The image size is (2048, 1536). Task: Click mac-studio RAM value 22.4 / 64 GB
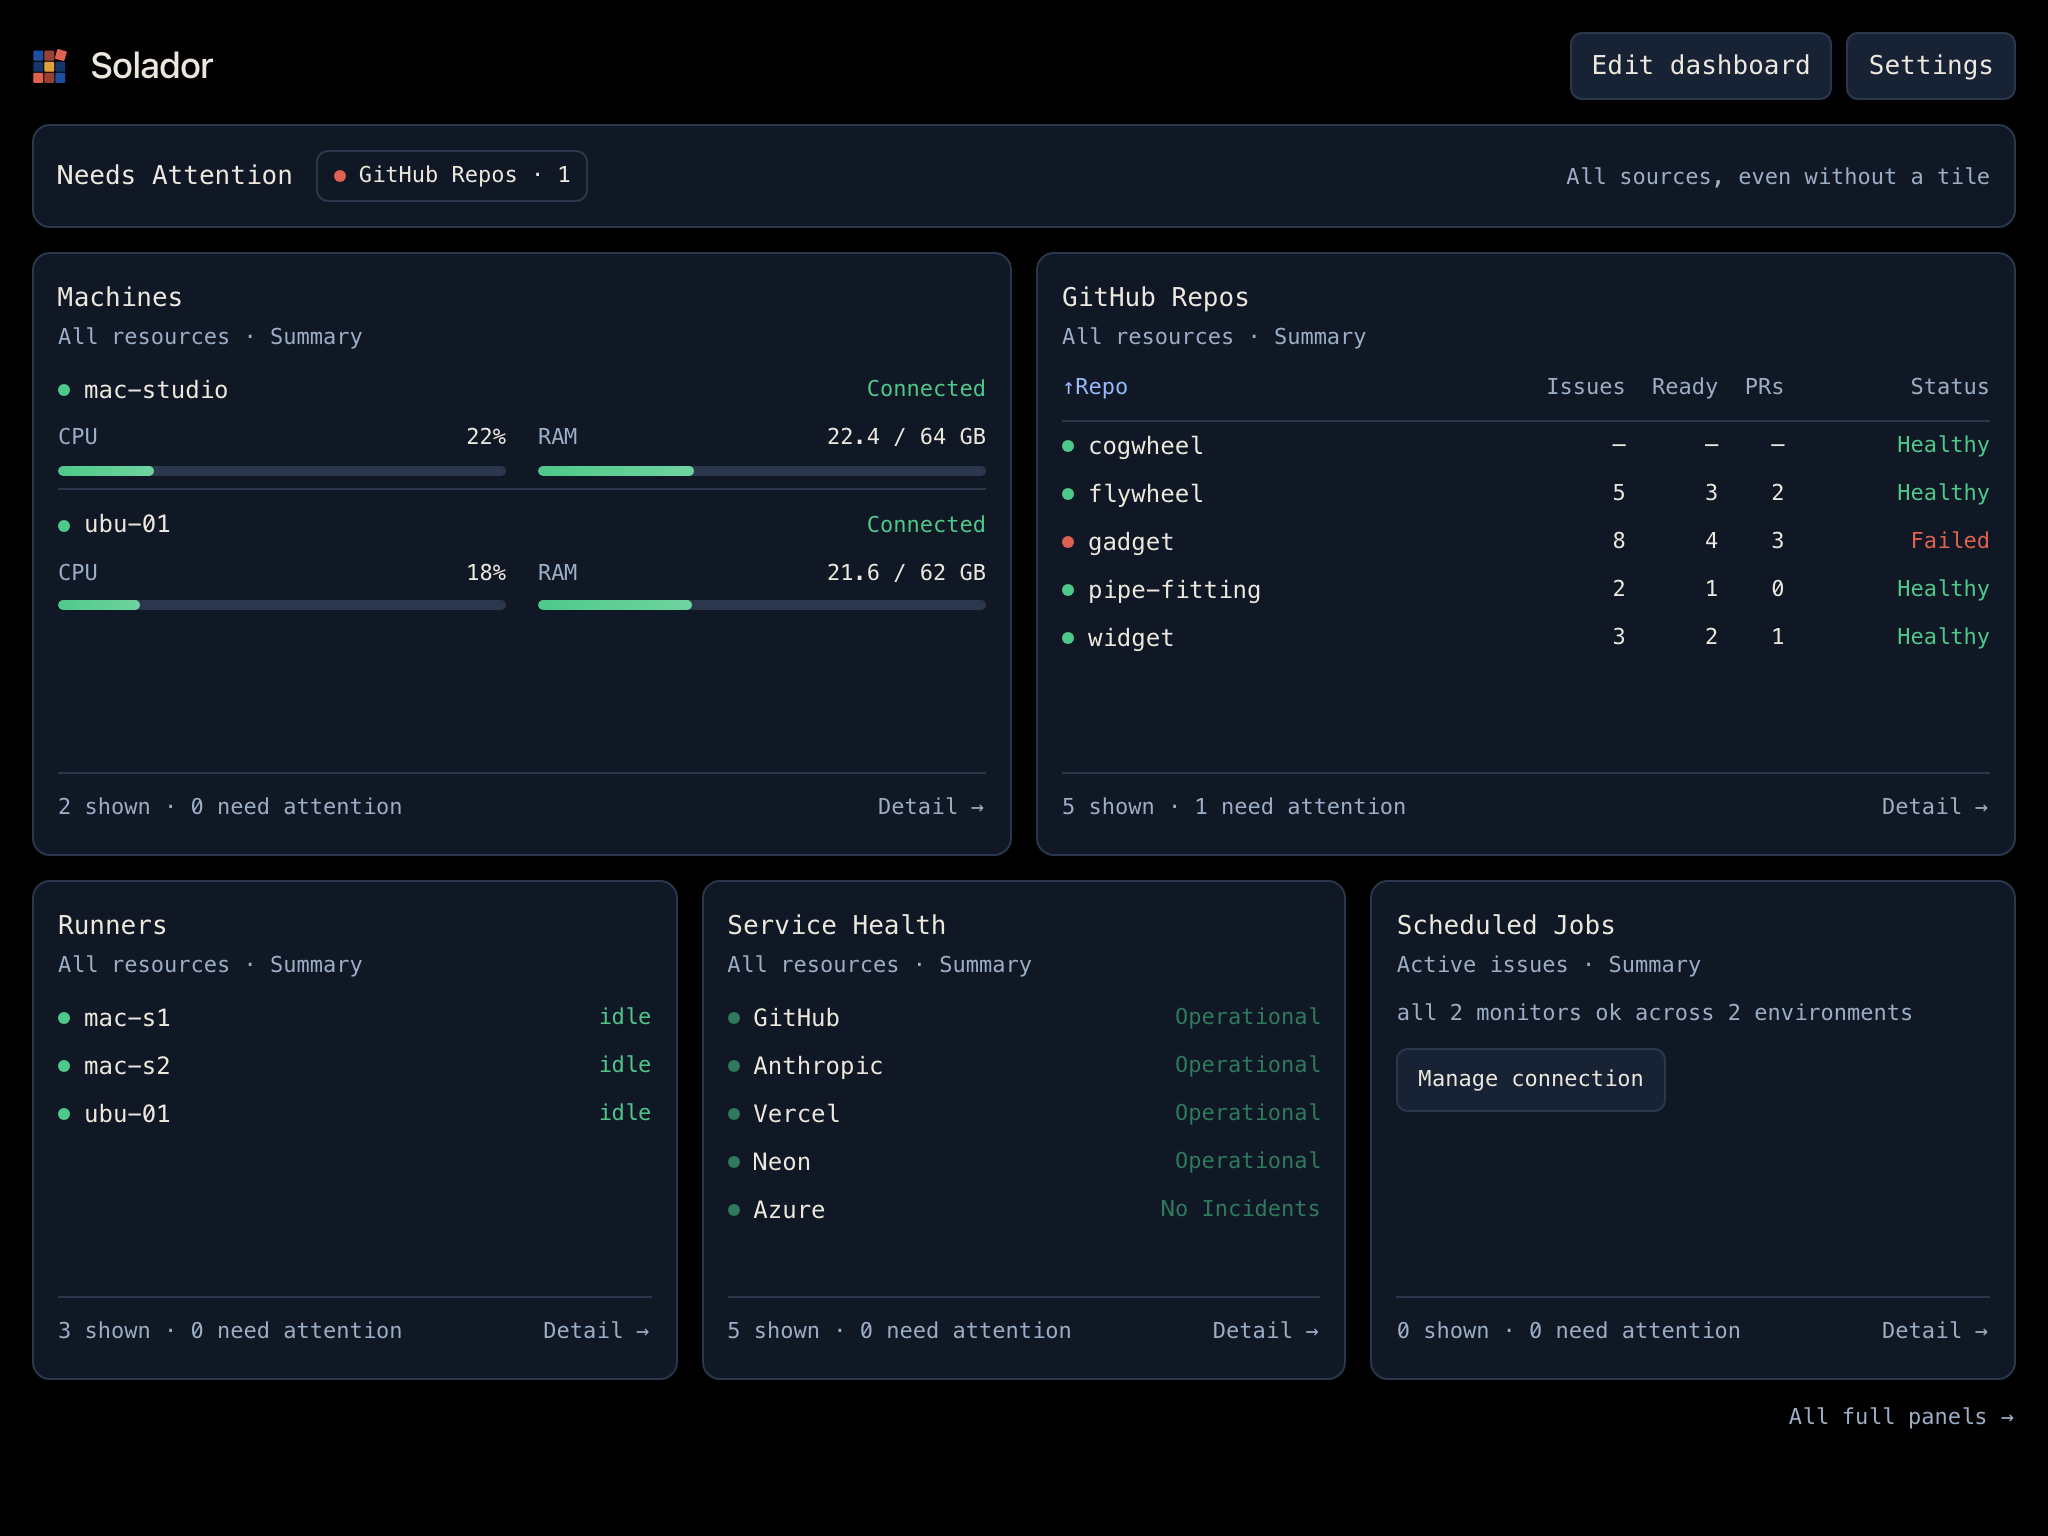point(906,437)
